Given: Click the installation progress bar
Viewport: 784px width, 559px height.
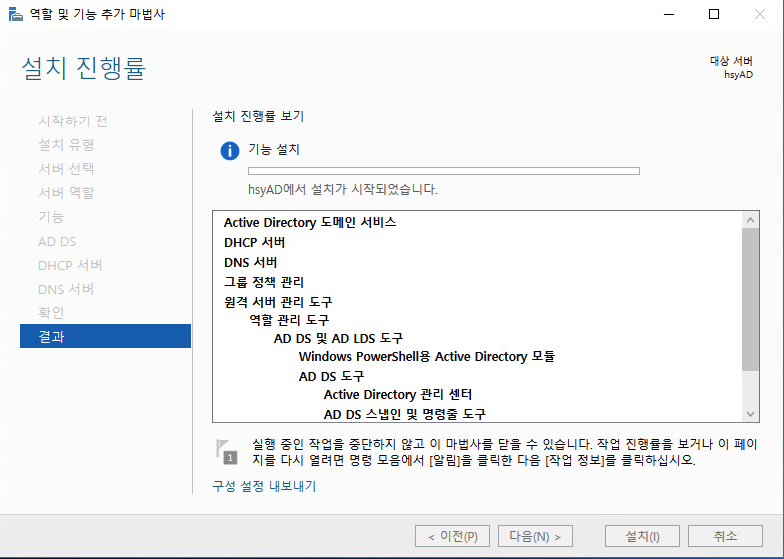Looking at the screenshot, I should [x=444, y=171].
